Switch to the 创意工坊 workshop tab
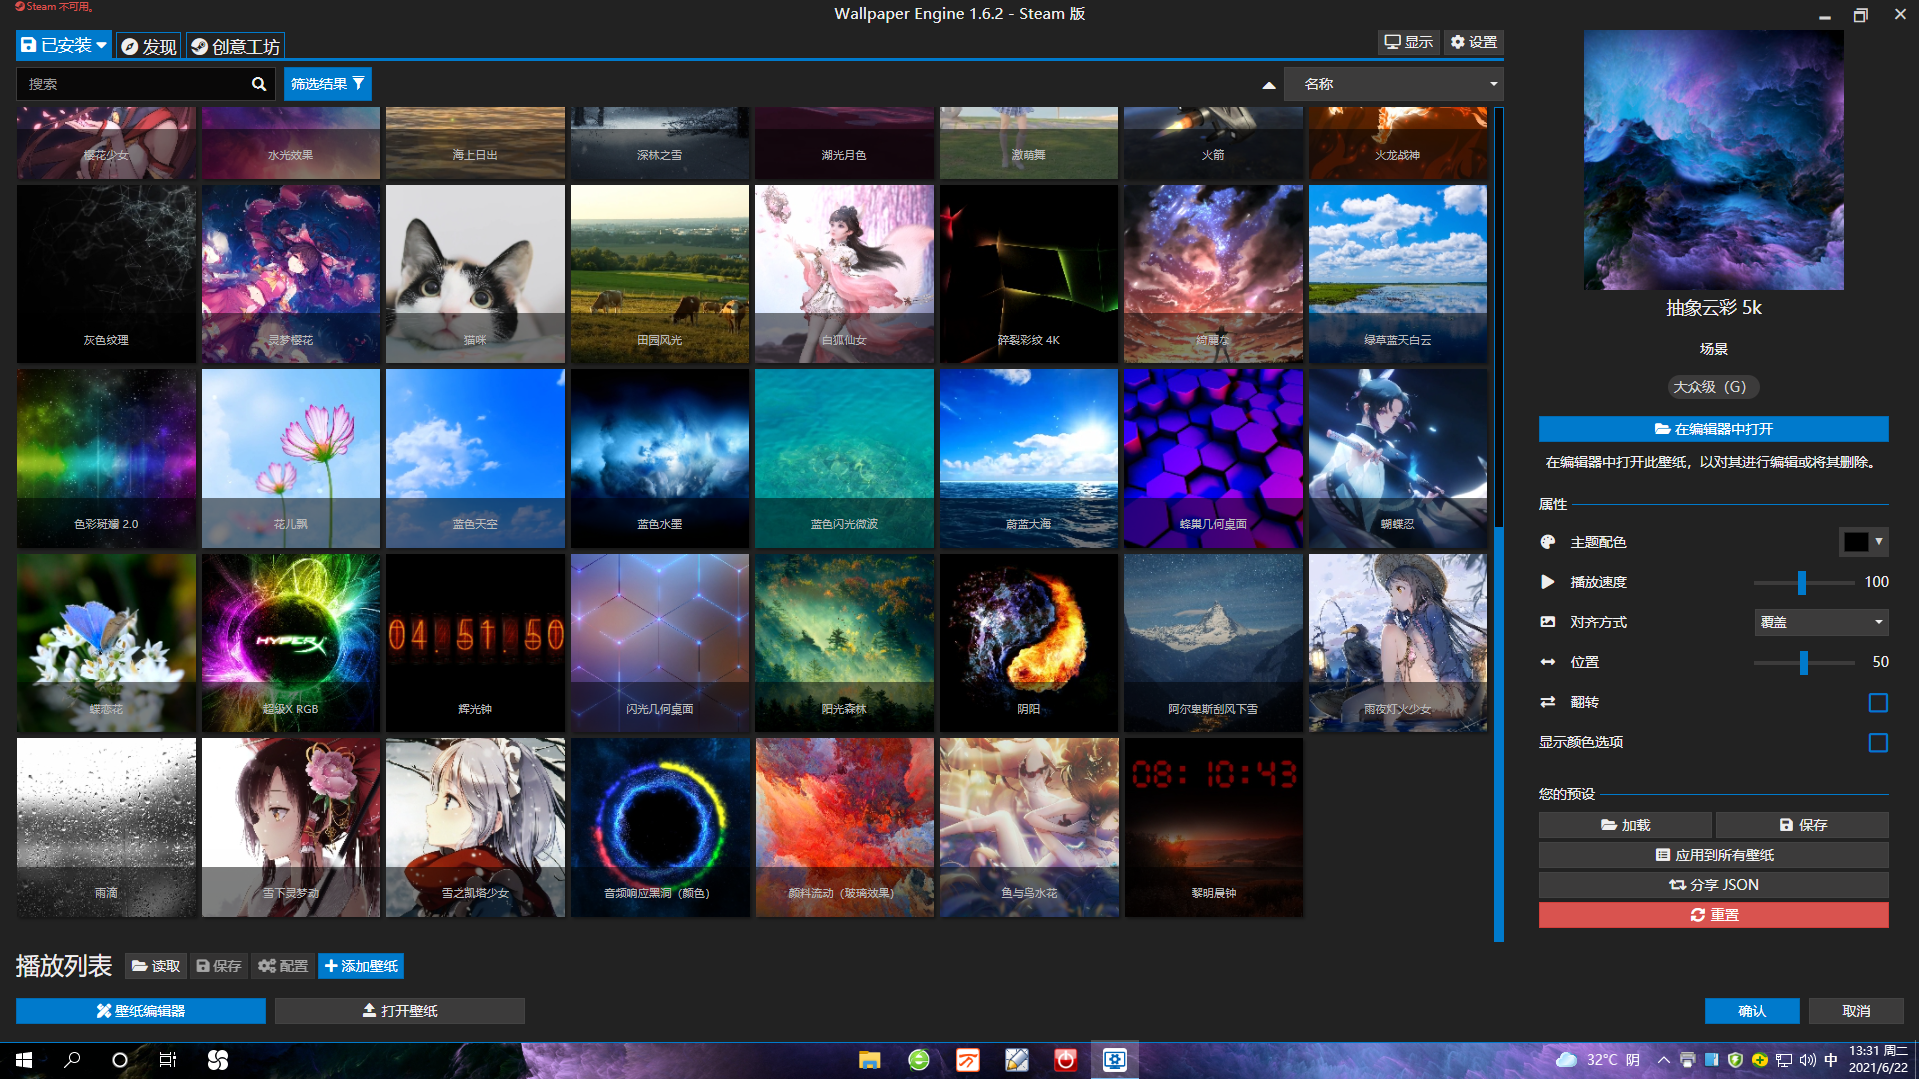 (x=236, y=46)
